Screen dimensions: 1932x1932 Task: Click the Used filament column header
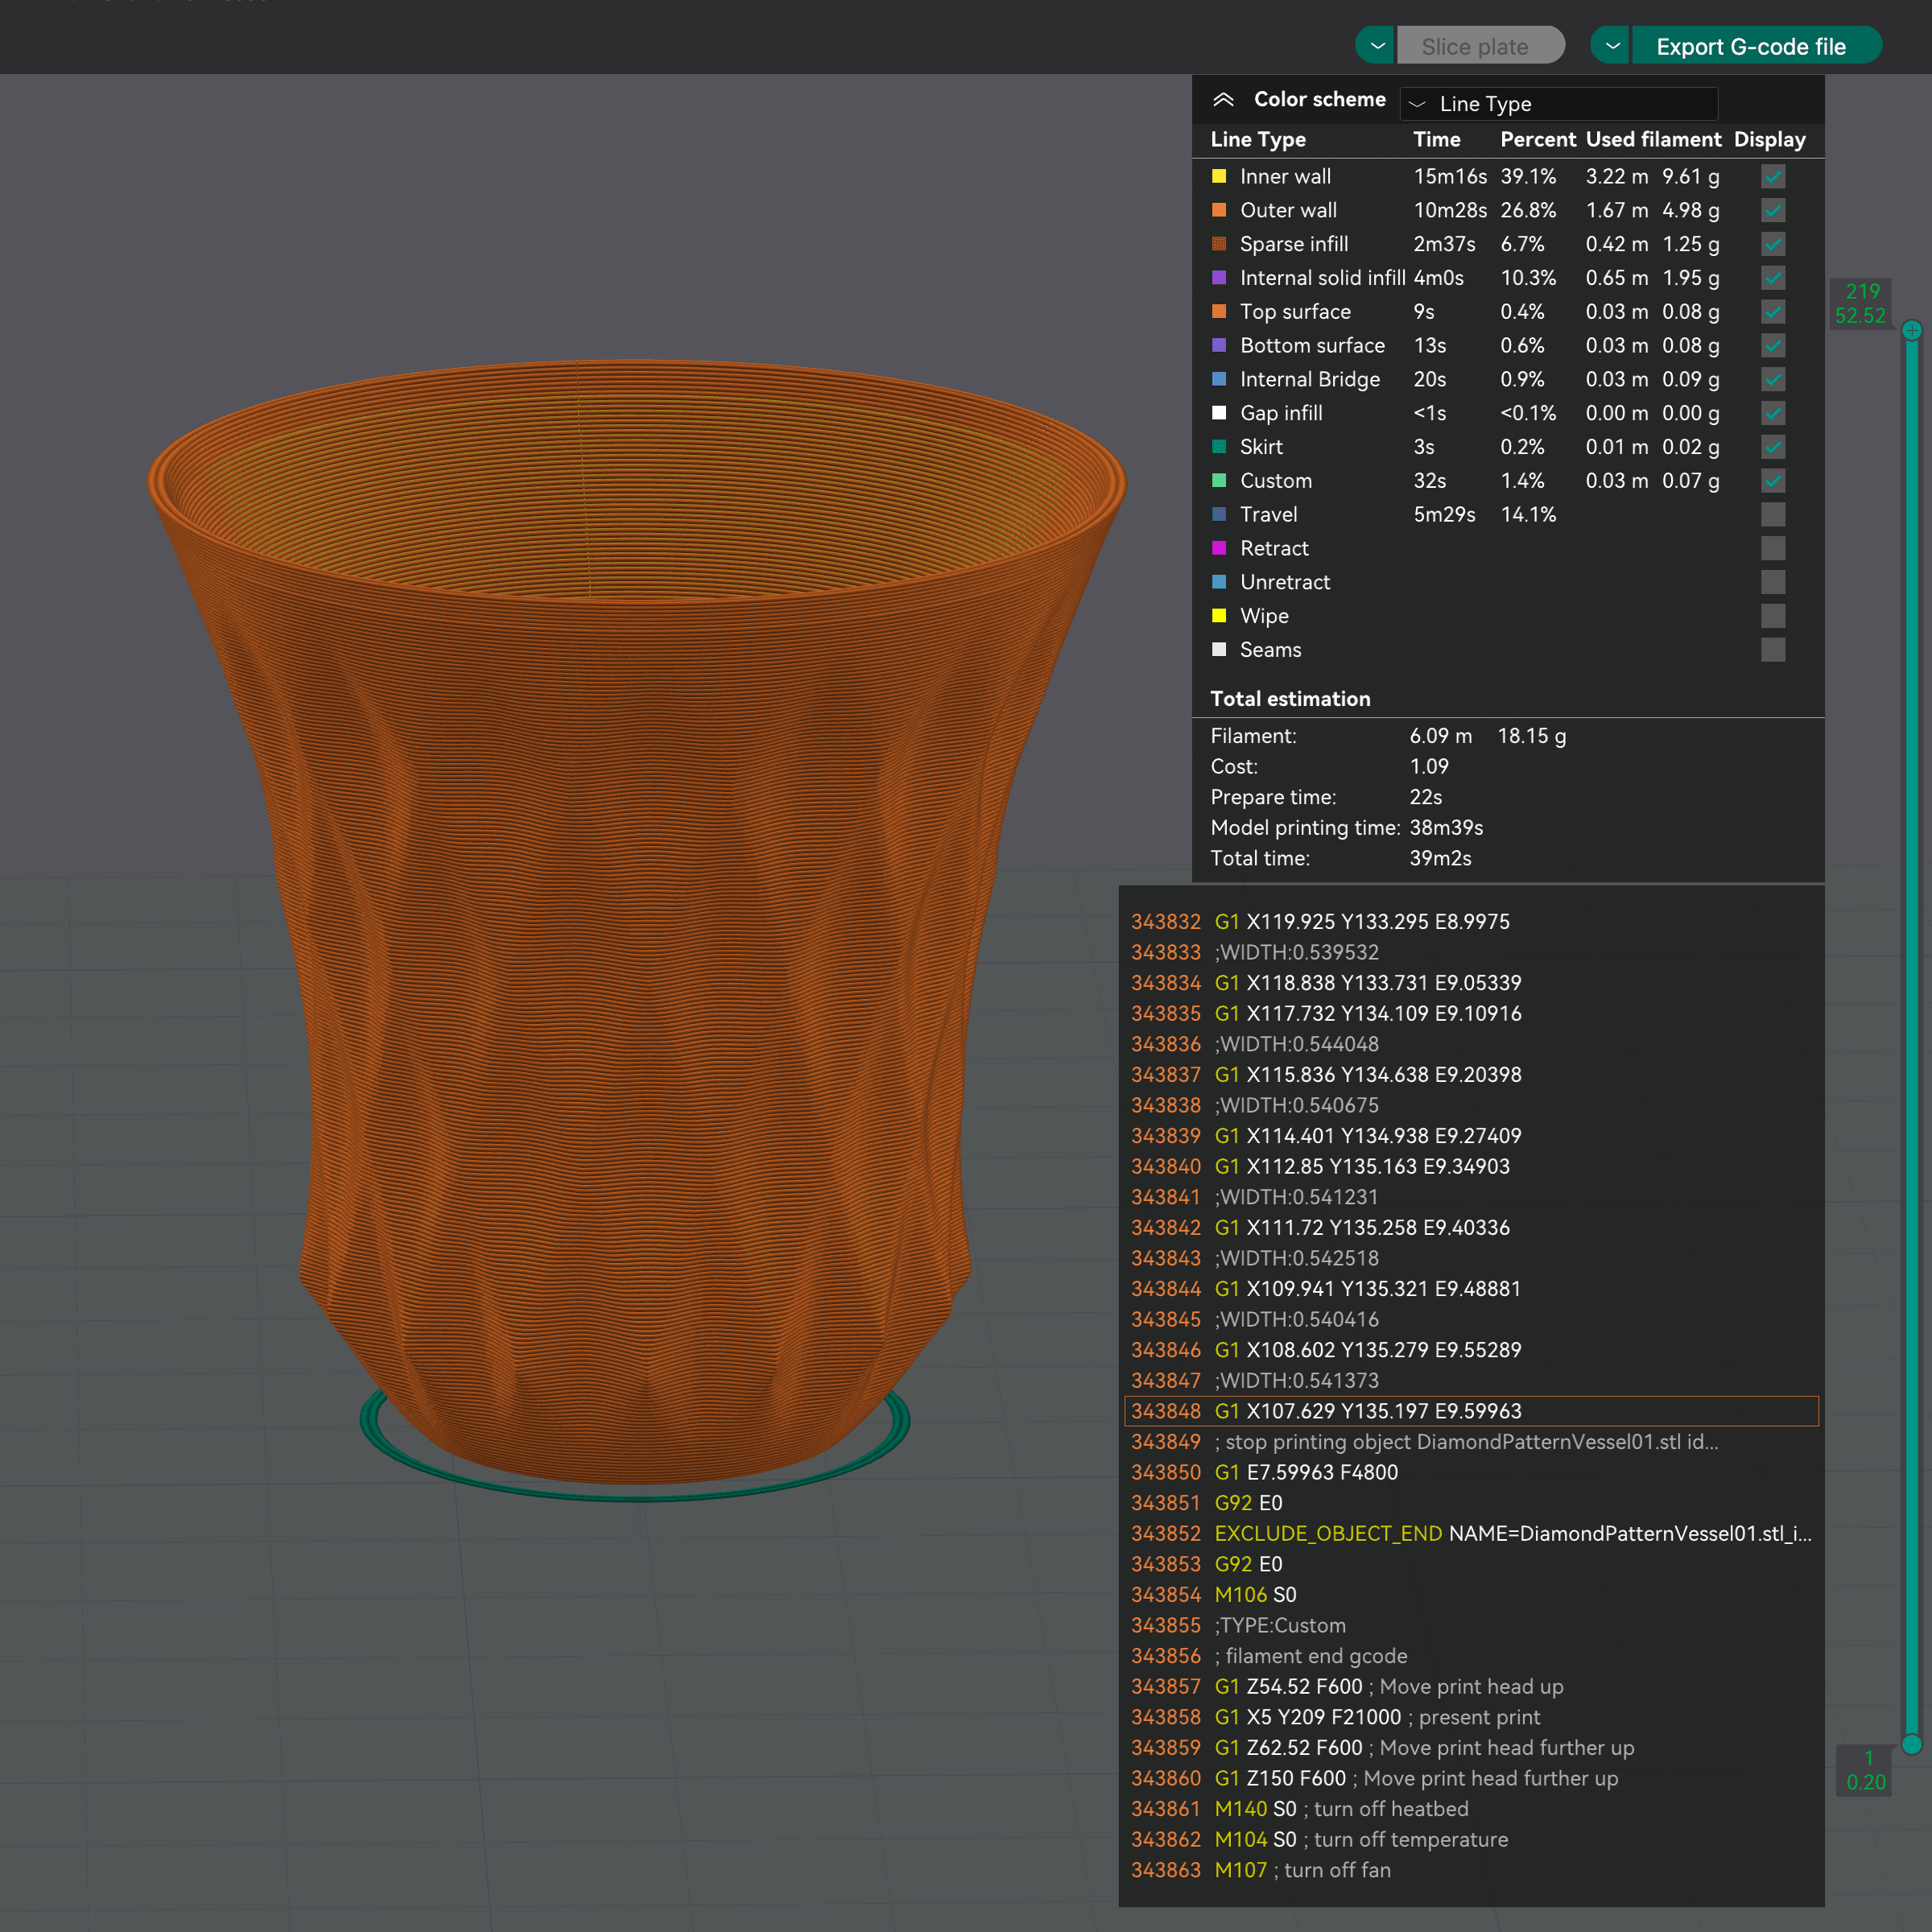coord(1653,140)
